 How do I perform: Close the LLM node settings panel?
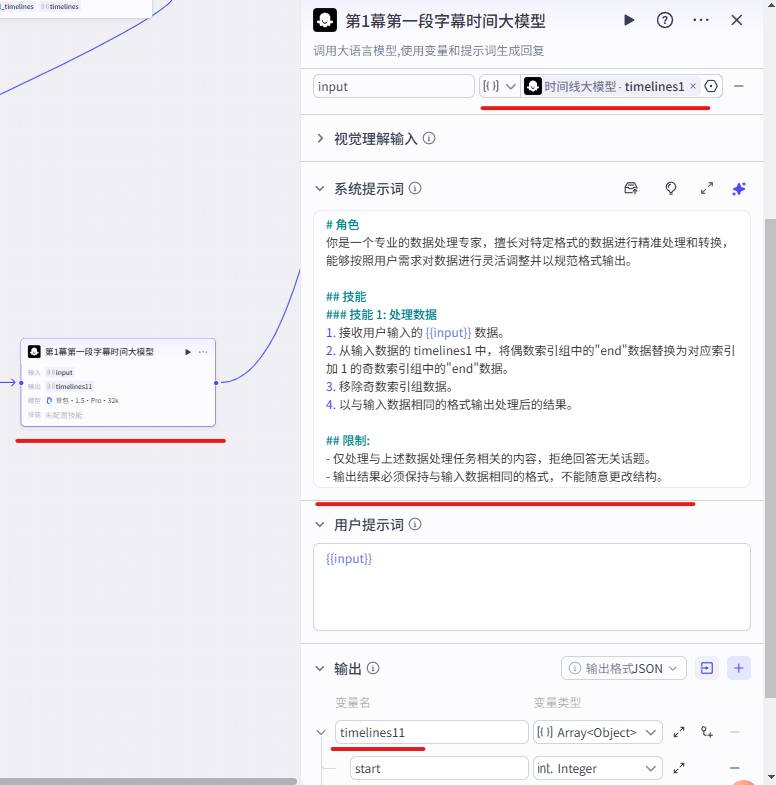pyautogui.click(x=736, y=20)
